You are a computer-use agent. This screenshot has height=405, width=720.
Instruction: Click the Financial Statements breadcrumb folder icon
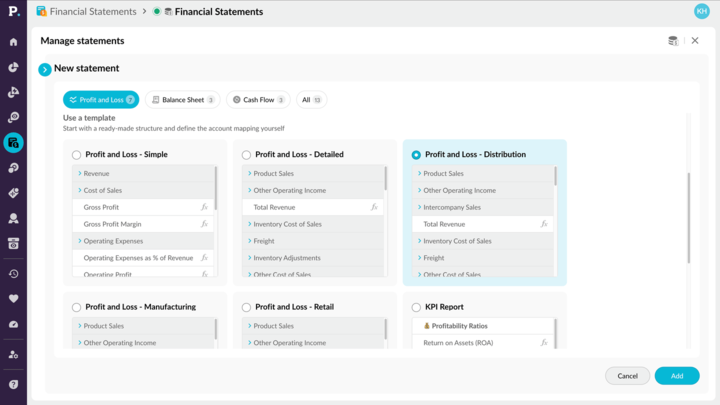click(42, 11)
